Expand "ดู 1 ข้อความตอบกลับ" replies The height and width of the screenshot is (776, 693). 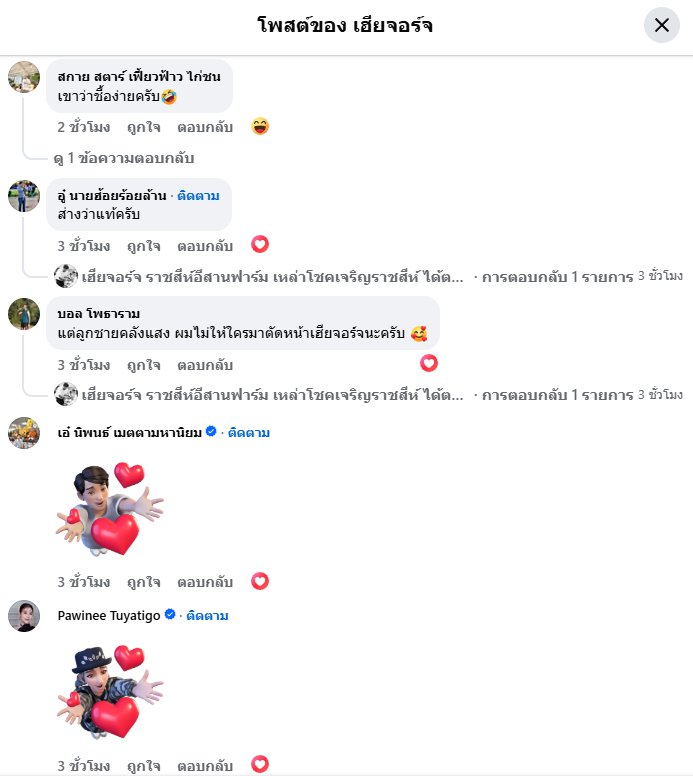point(124,158)
